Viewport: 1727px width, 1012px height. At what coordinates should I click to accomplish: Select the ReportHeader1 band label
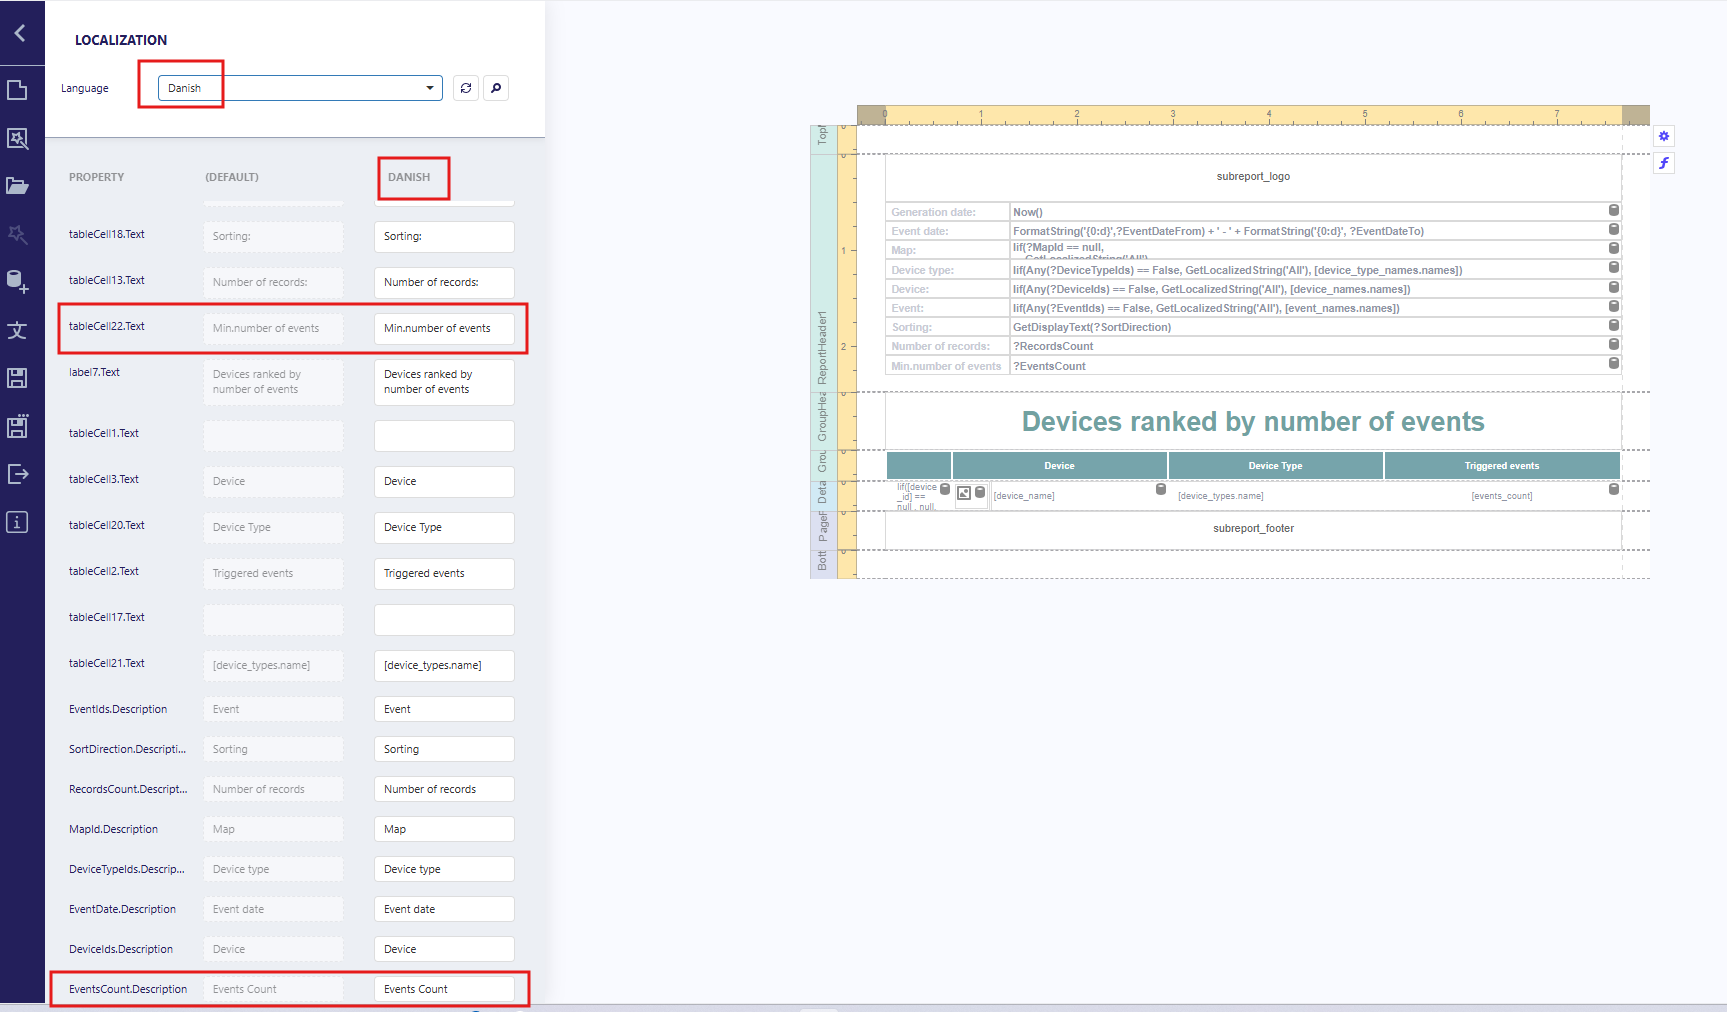pyautogui.click(x=822, y=345)
